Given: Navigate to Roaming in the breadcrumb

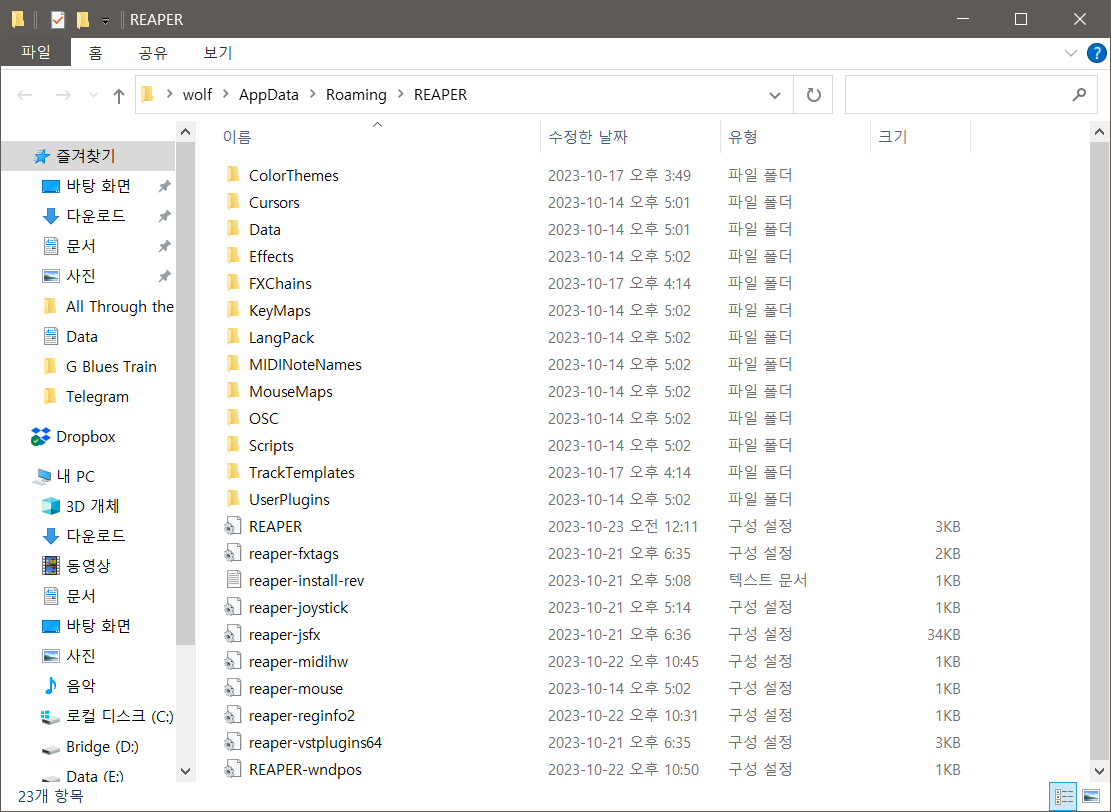Looking at the screenshot, I should click(x=356, y=94).
